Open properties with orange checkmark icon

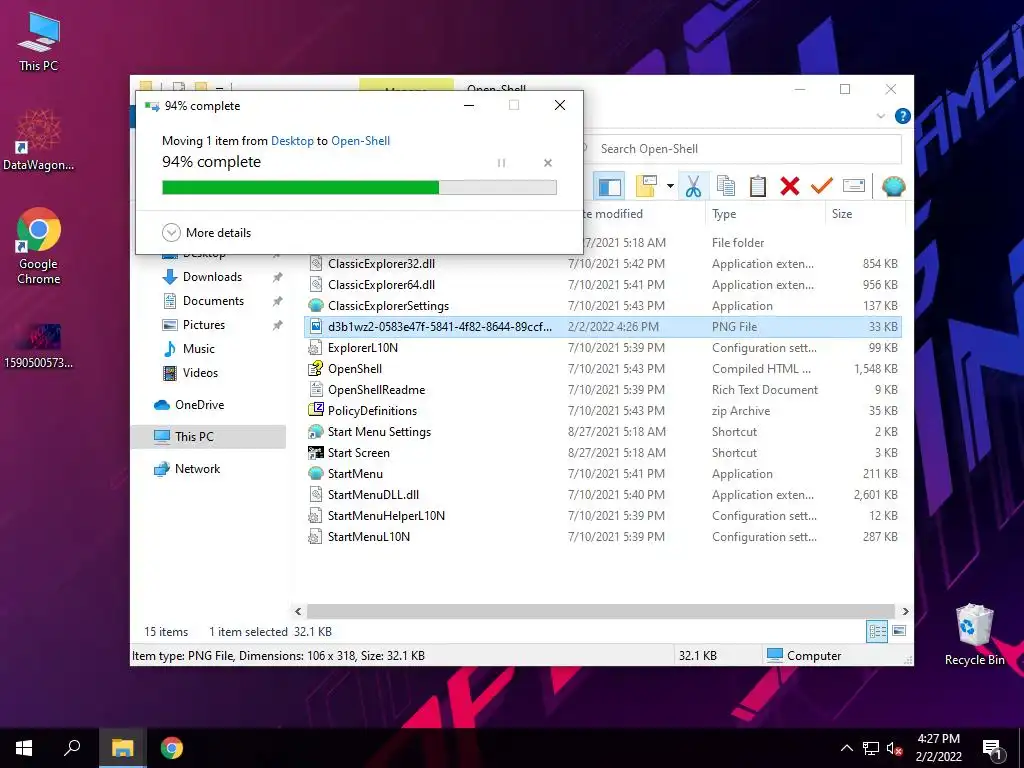tap(822, 187)
